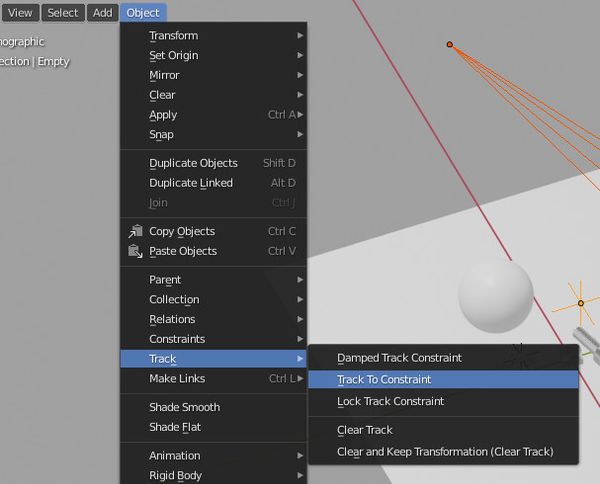Choose Damped Track Constraint
The image size is (600, 484).
pyautogui.click(x=443, y=358)
